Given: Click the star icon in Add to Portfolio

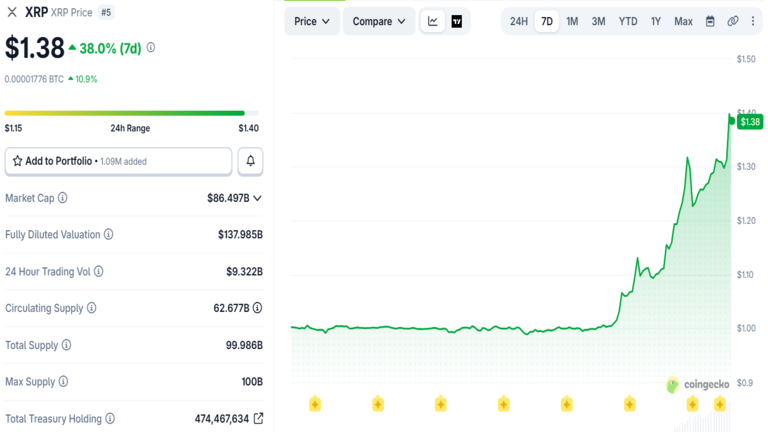Looking at the screenshot, I should point(18,161).
